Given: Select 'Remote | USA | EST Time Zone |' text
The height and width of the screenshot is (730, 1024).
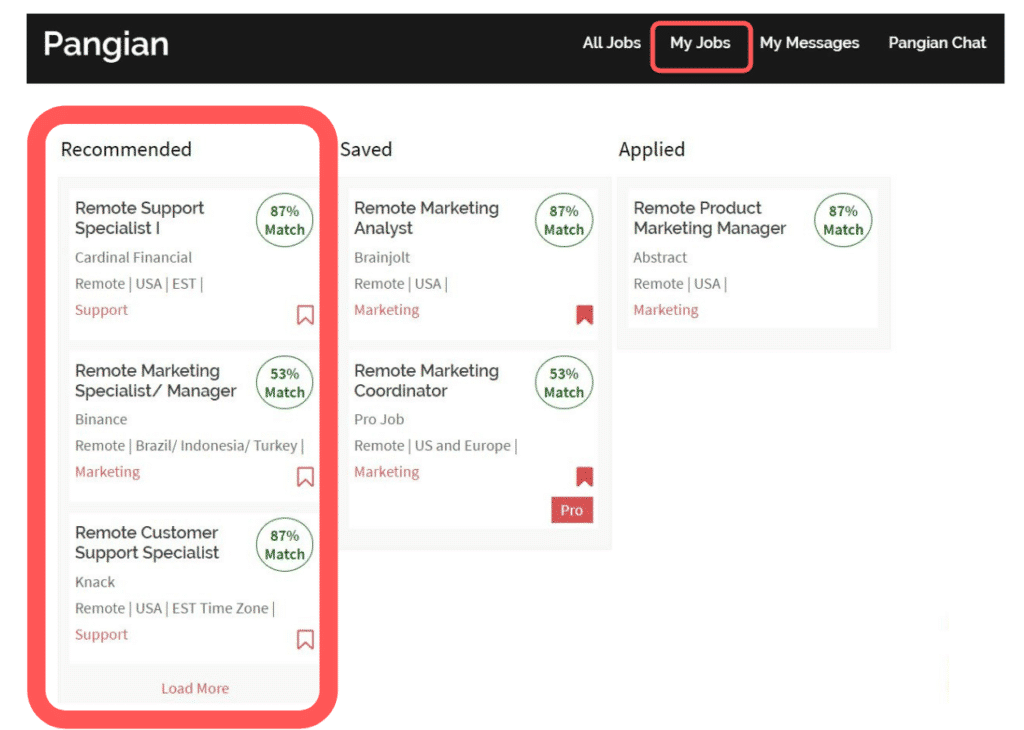Looking at the screenshot, I should [x=175, y=609].
